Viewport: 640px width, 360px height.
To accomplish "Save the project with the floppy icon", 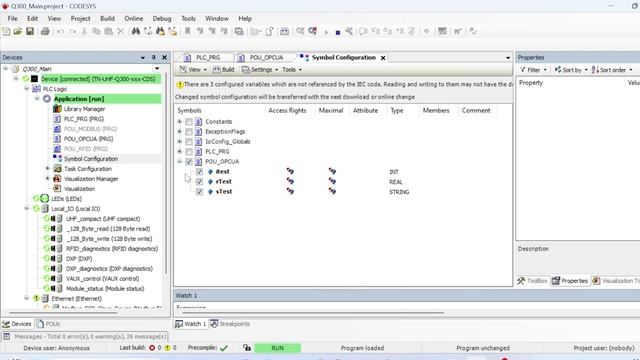I will (x=30, y=31).
